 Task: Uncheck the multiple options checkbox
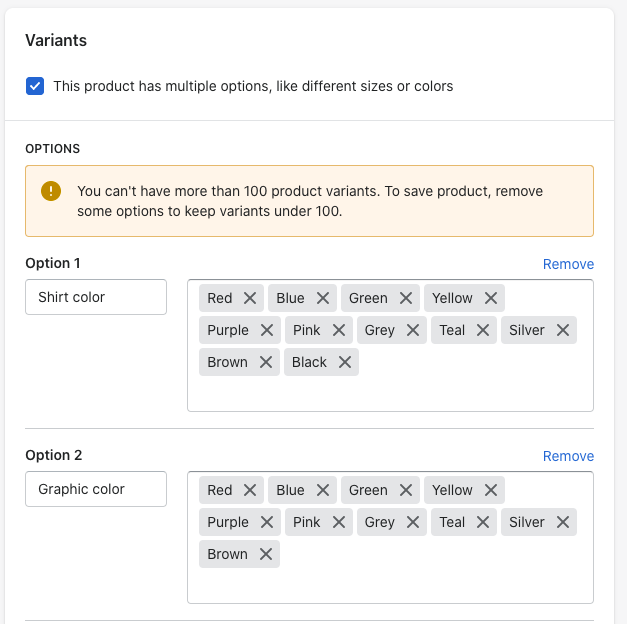click(35, 86)
